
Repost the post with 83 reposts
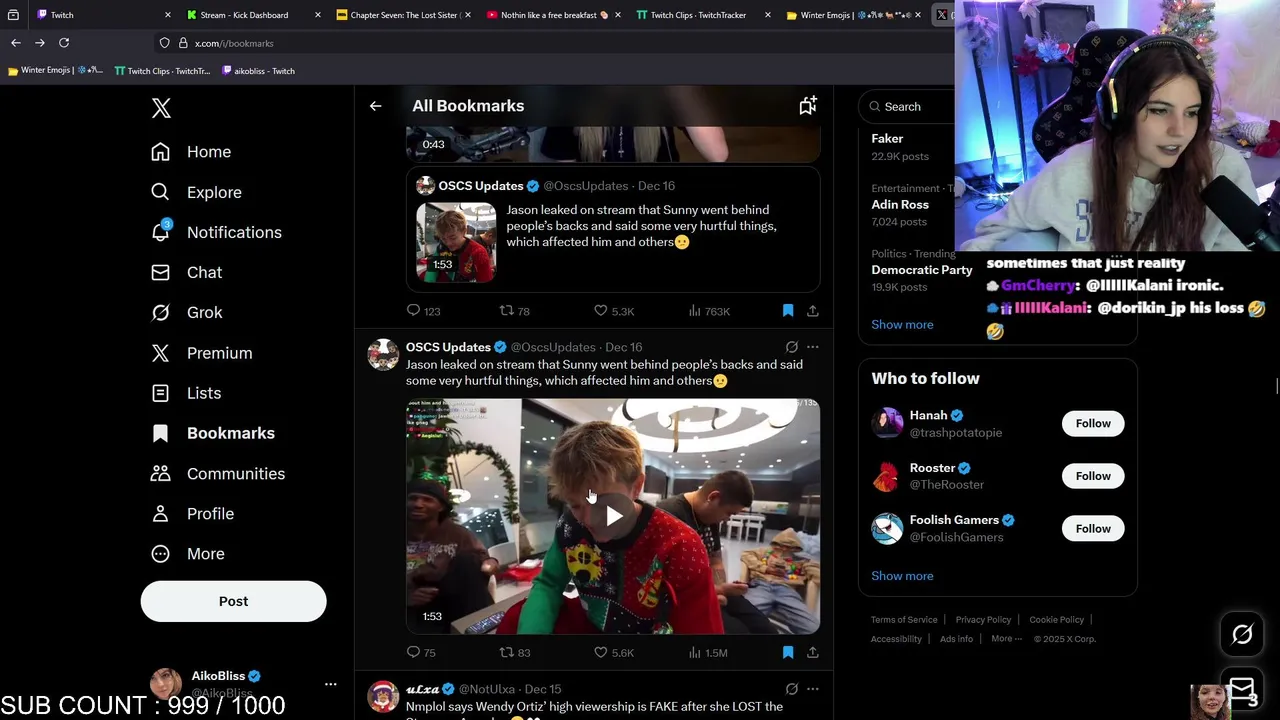pyautogui.click(x=514, y=652)
